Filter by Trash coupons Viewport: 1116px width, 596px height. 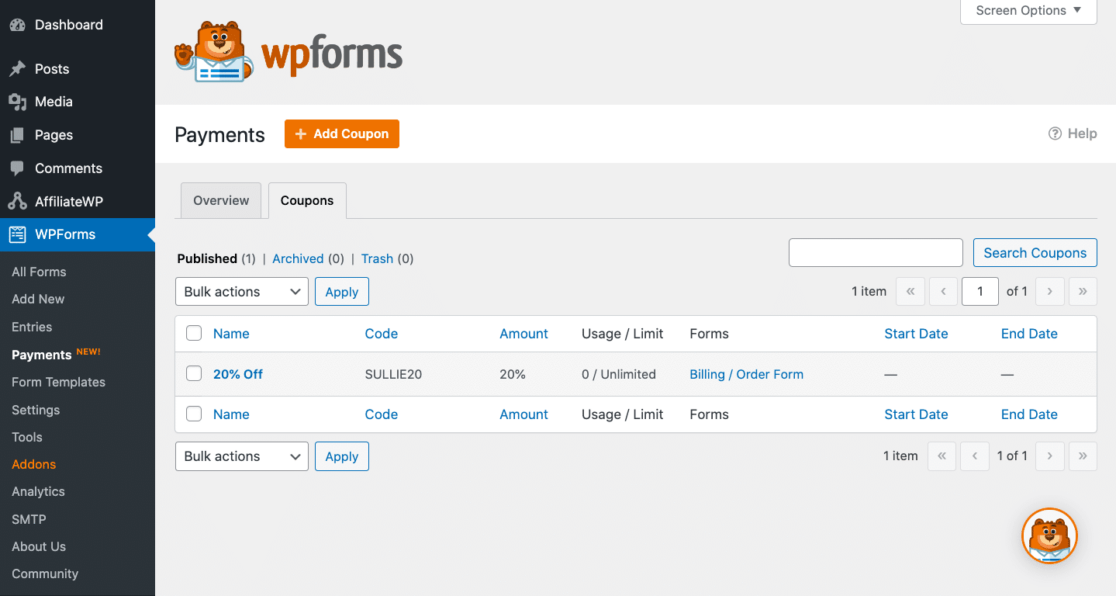click(x=377, y=258)
